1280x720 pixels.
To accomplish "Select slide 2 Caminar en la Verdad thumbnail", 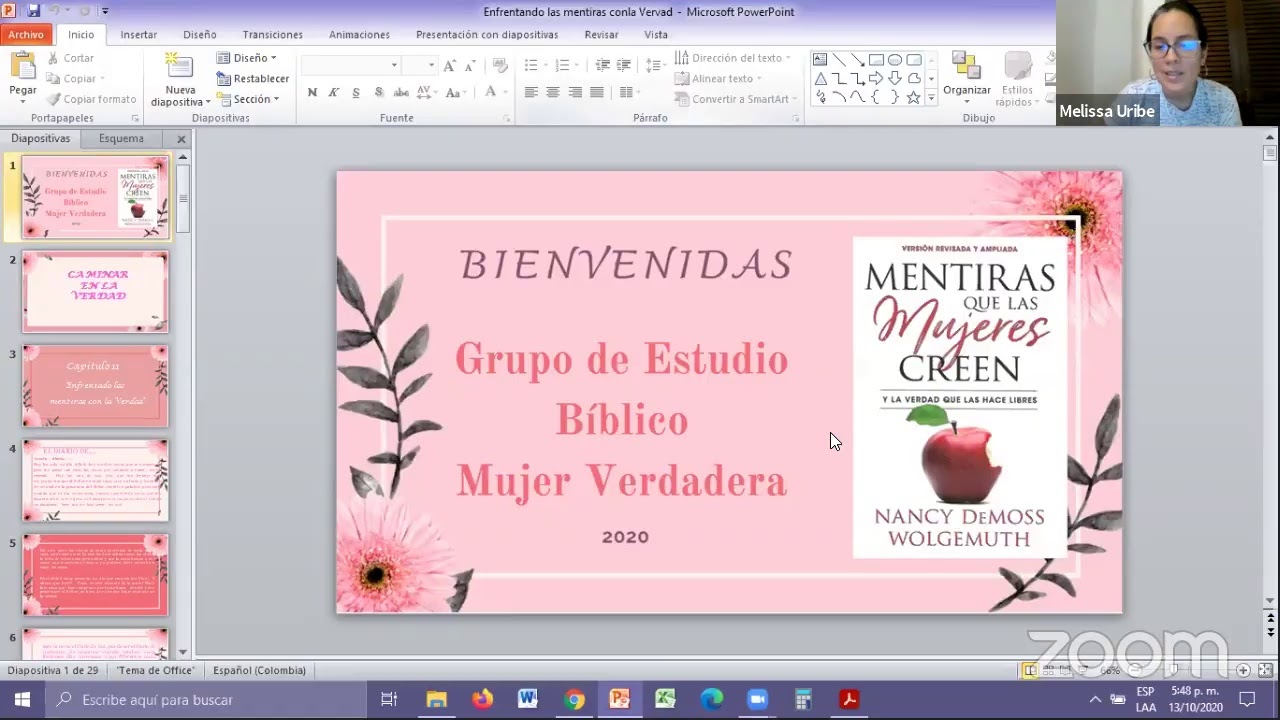I will tap(96, 291).
